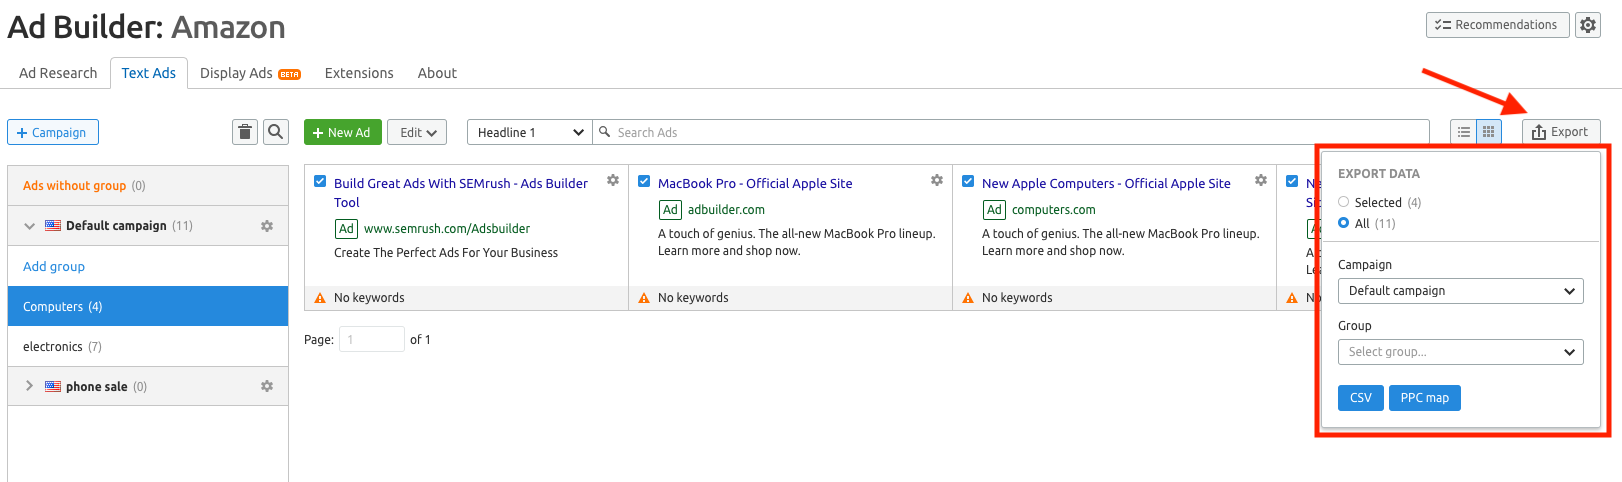Click warning icon under MacBook Pro card
Screen dimensions: 1622x482
644,298
